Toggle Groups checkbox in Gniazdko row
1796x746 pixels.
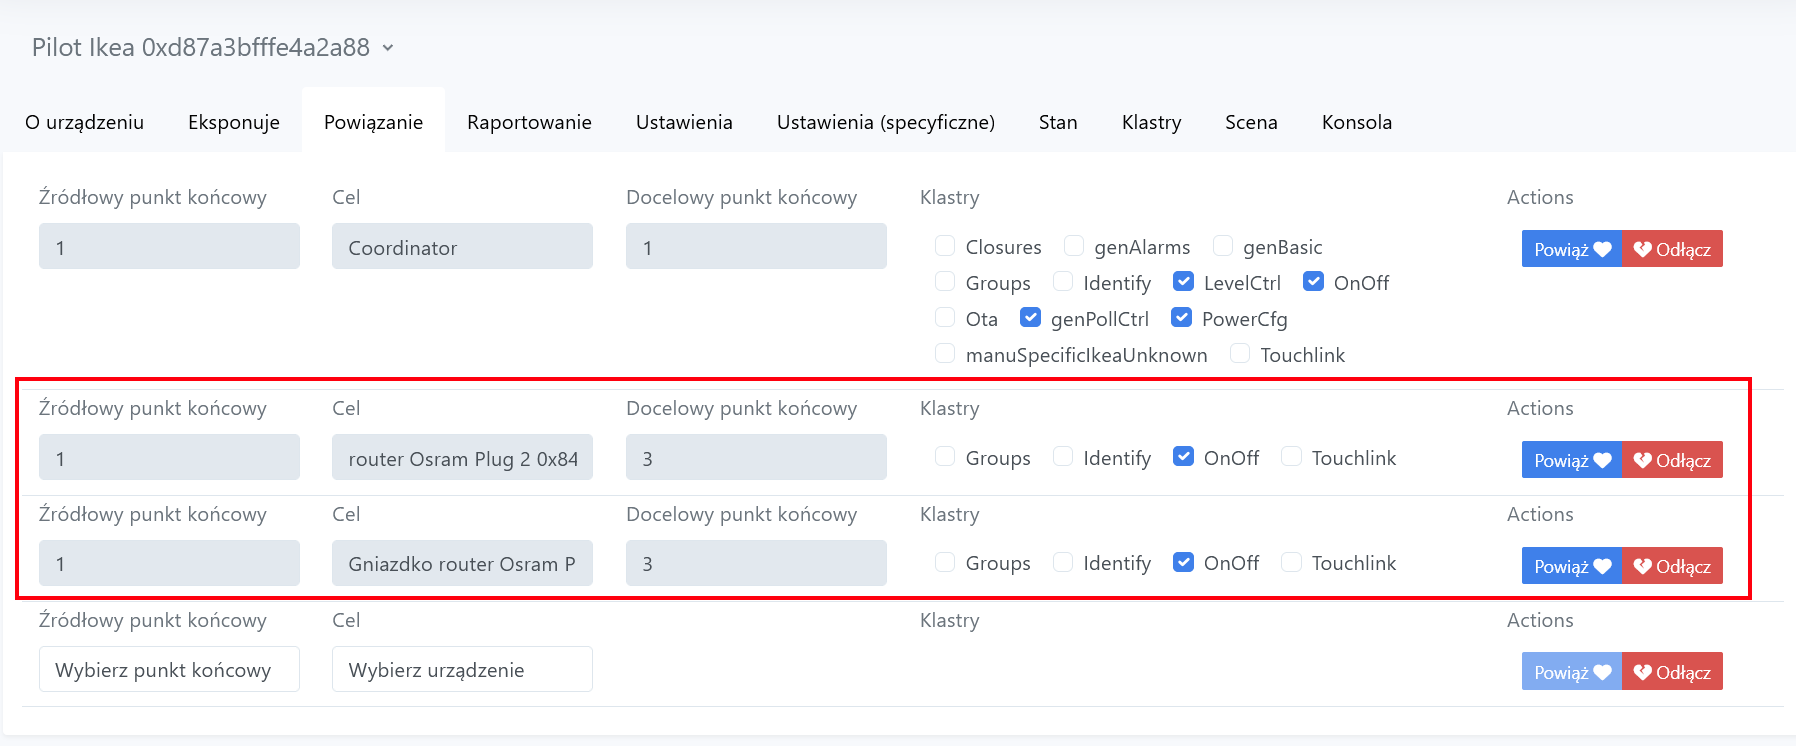tap(945, 562)
